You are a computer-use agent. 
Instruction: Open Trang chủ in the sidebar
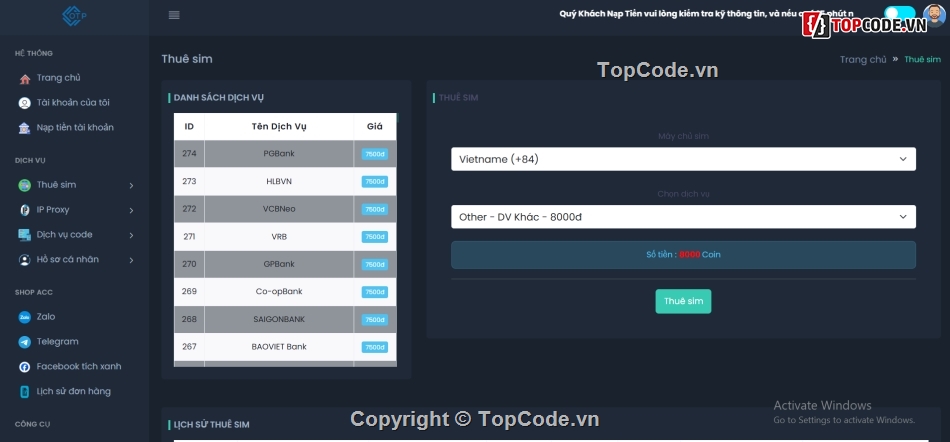[x=58, y=78]
